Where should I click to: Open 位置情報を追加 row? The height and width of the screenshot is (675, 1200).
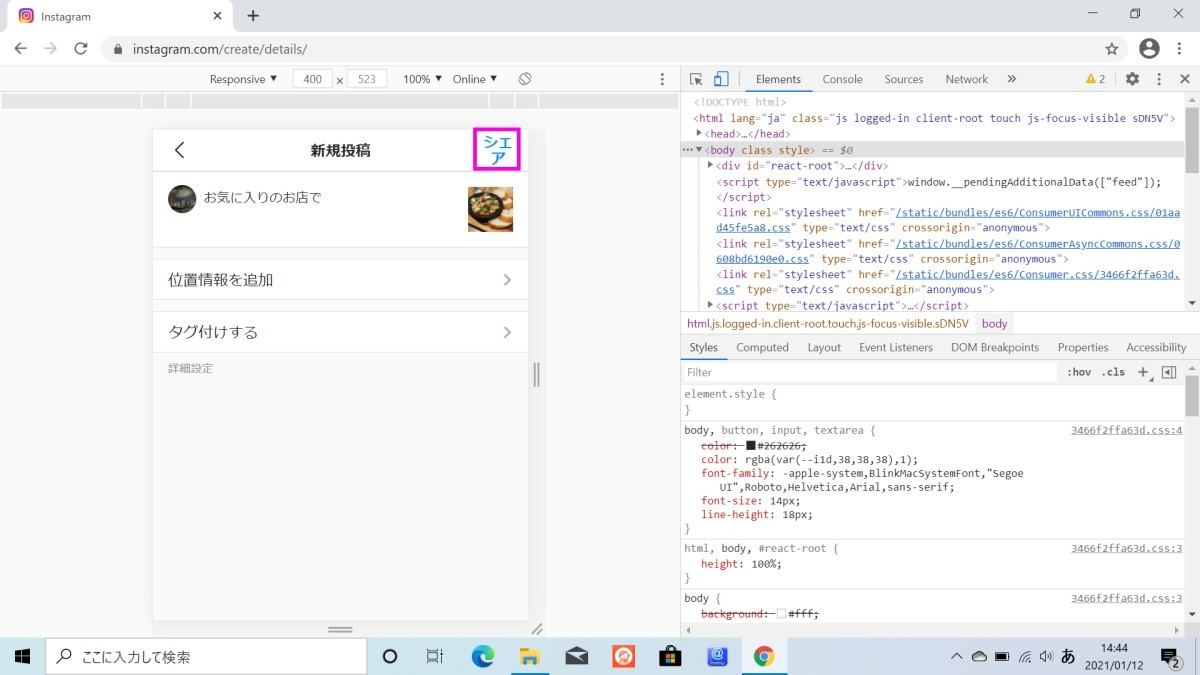click(x=340, y=280)
